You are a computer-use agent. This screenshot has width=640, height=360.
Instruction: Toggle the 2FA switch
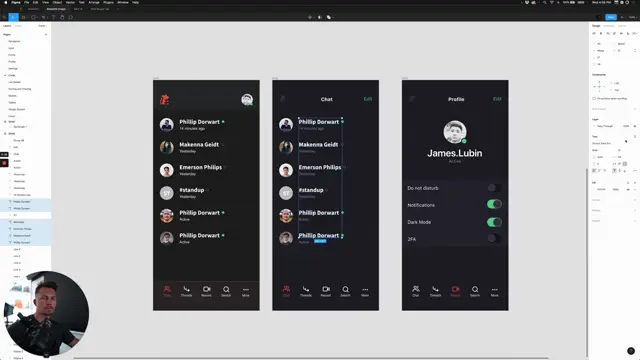(x=494, y=238)
